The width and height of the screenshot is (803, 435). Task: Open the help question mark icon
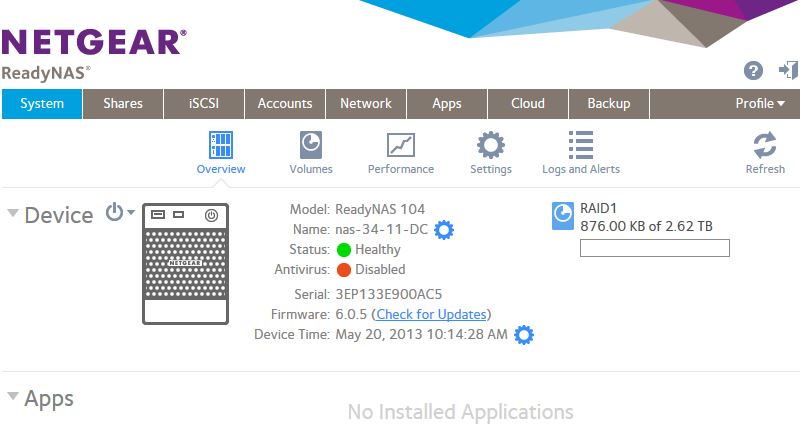tap(753, 71)
